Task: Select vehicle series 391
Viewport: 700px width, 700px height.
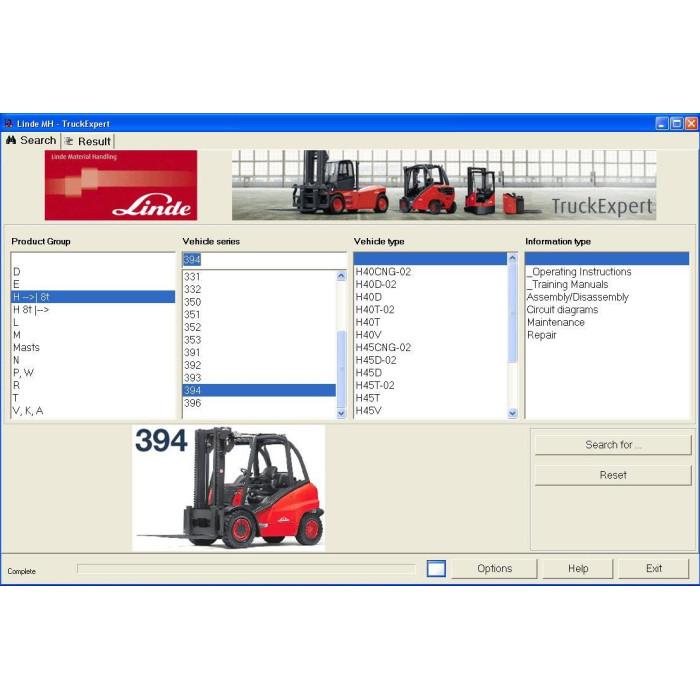Action: point(259,352)
